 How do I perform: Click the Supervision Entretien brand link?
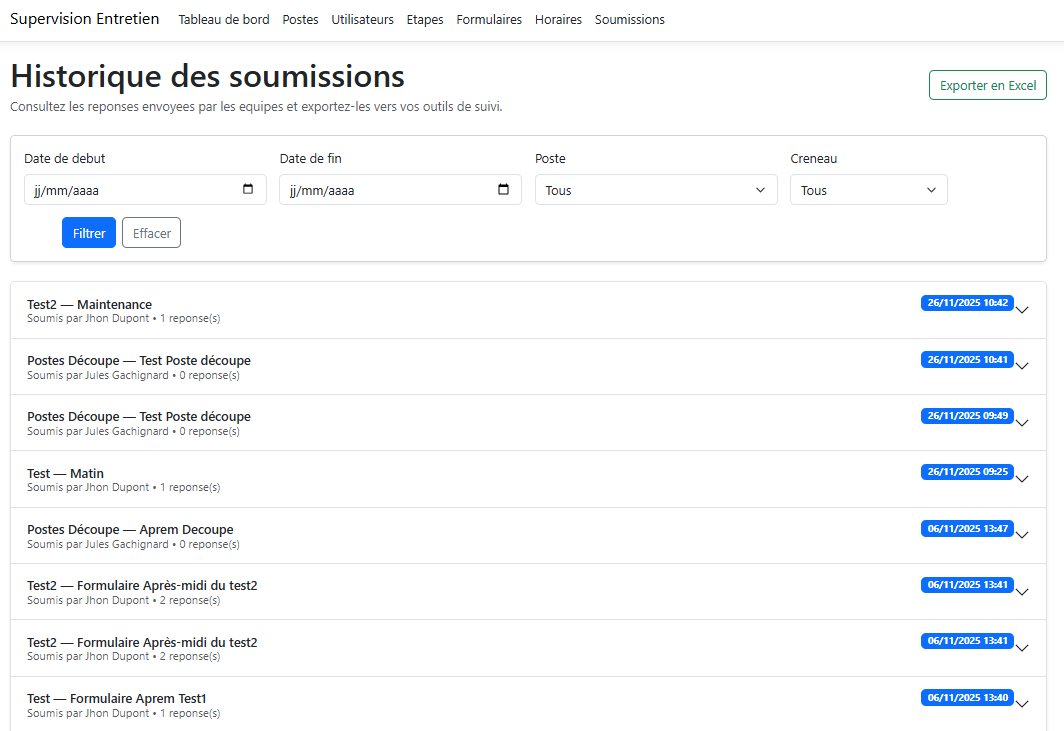[x=84, y=19]
